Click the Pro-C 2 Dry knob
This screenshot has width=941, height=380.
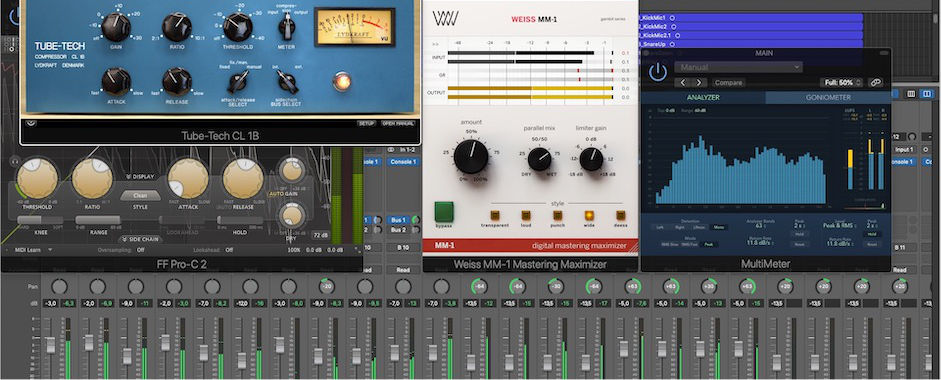point(292,215)
